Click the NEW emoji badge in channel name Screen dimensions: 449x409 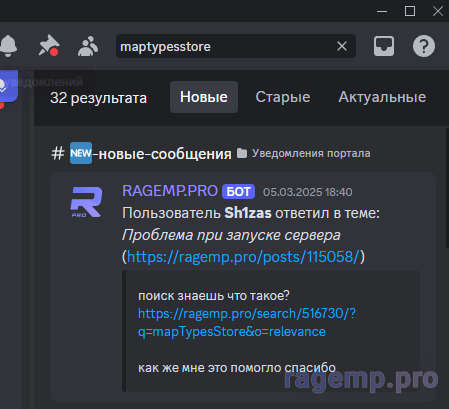pos(81,153)
